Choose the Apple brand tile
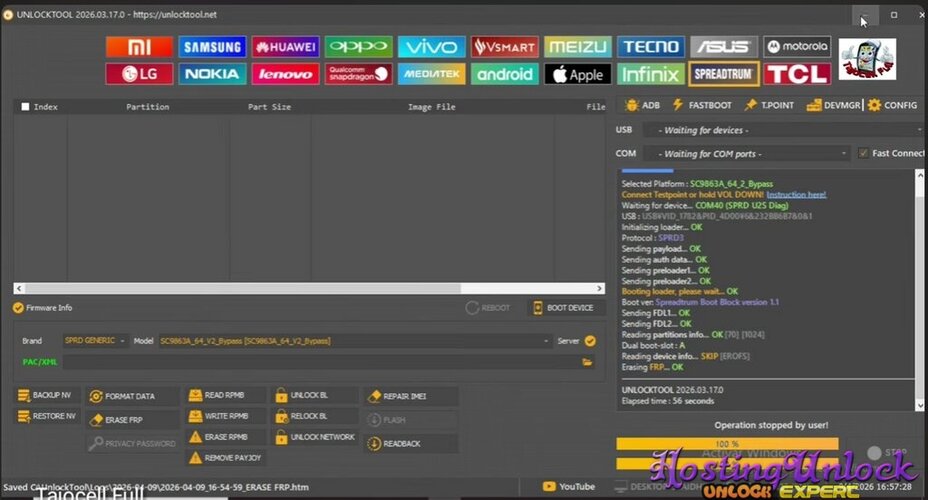Viewport: 928px width, 500px height. [x=578, y=74]
